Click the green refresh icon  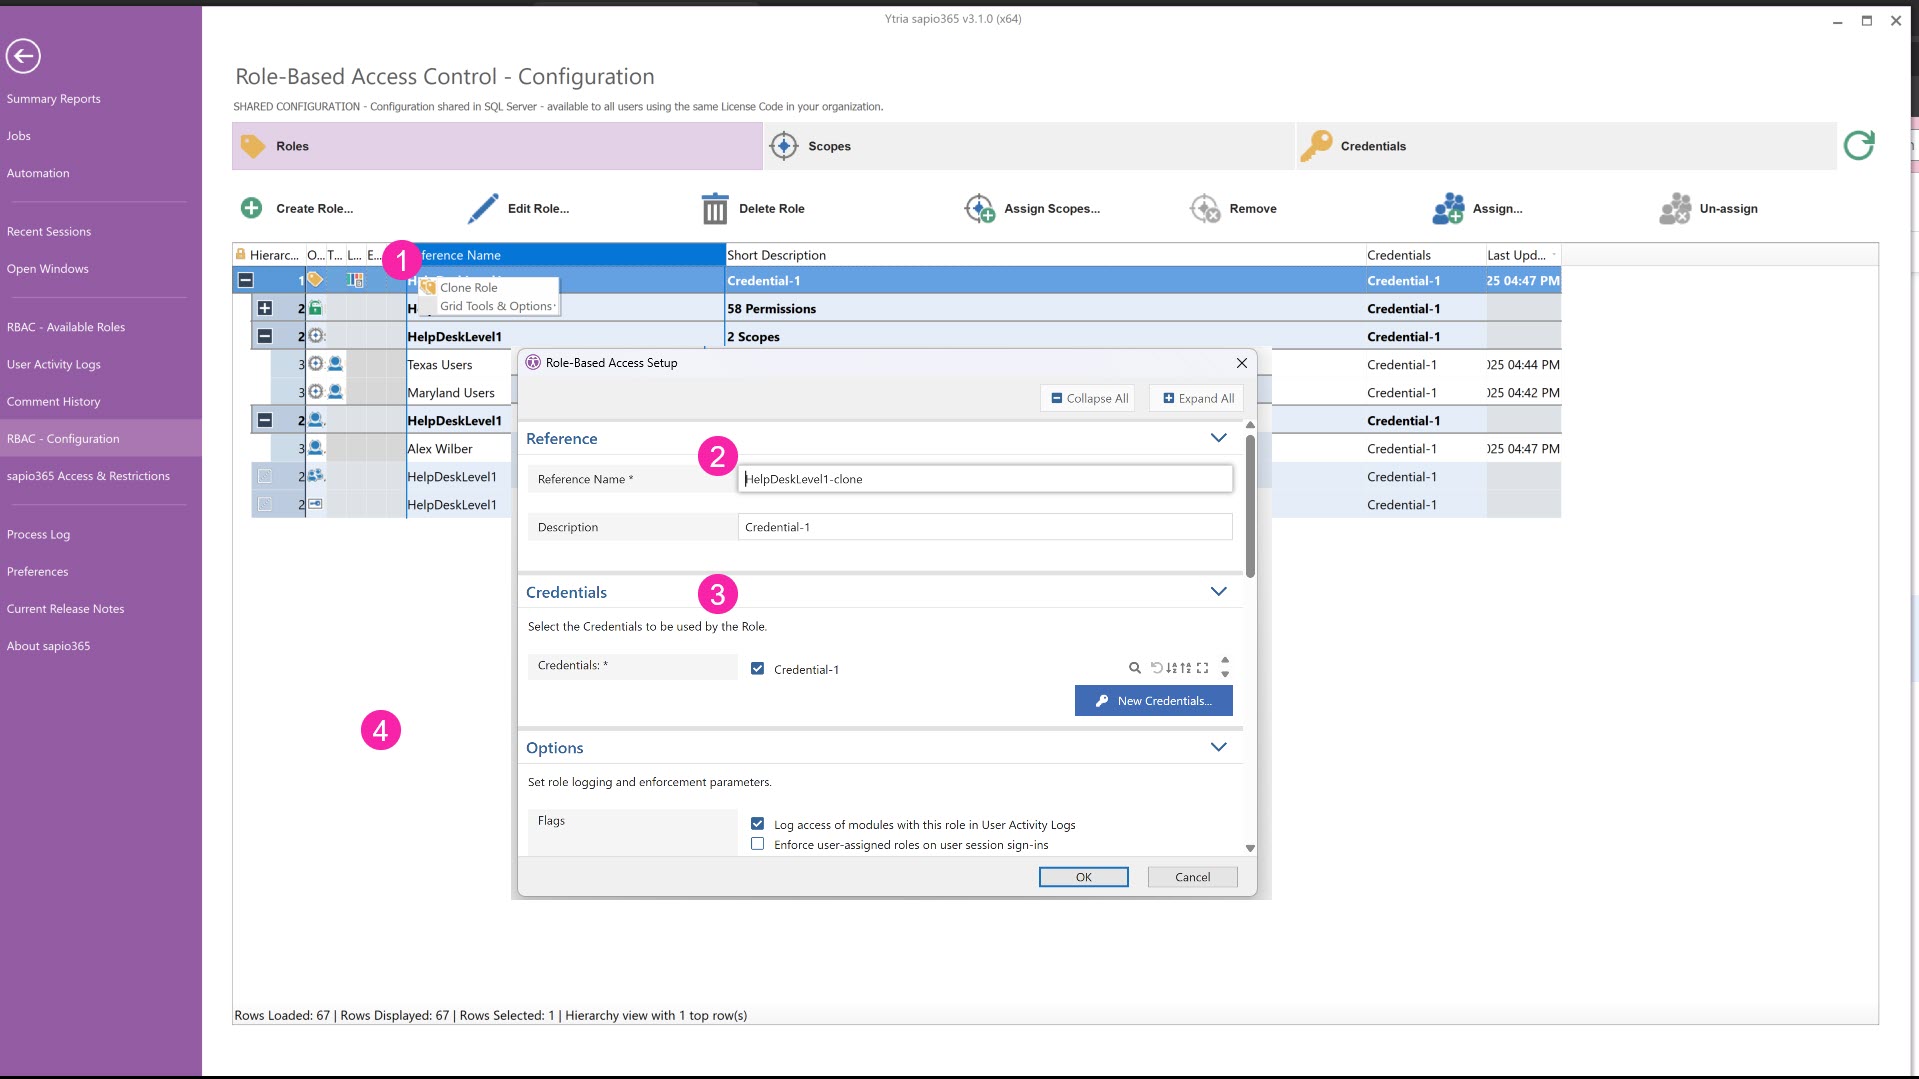coord(1858,146)
